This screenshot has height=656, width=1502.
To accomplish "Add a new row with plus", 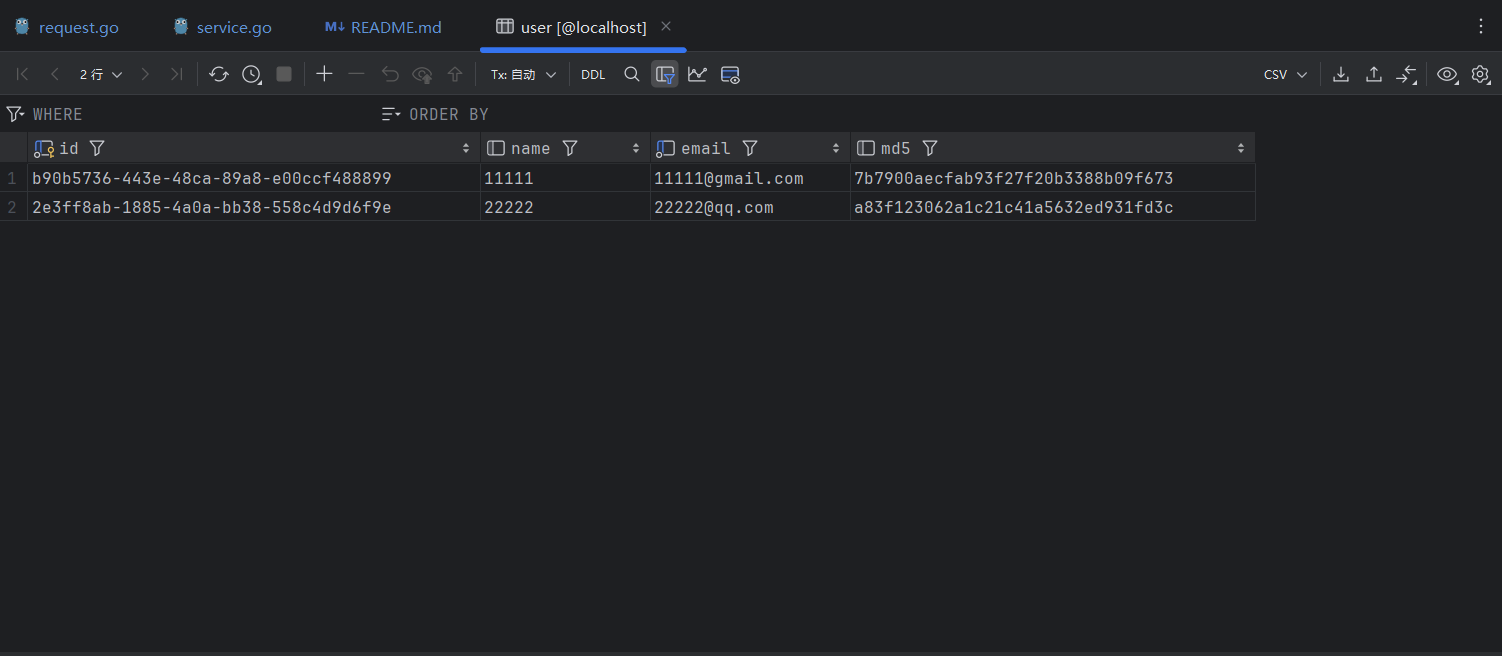I will click(324, 74).
